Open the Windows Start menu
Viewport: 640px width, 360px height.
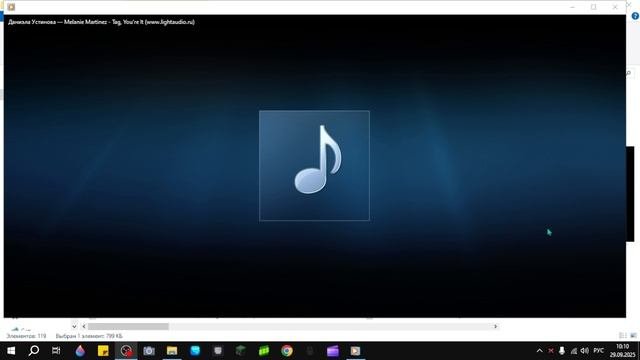11,351
